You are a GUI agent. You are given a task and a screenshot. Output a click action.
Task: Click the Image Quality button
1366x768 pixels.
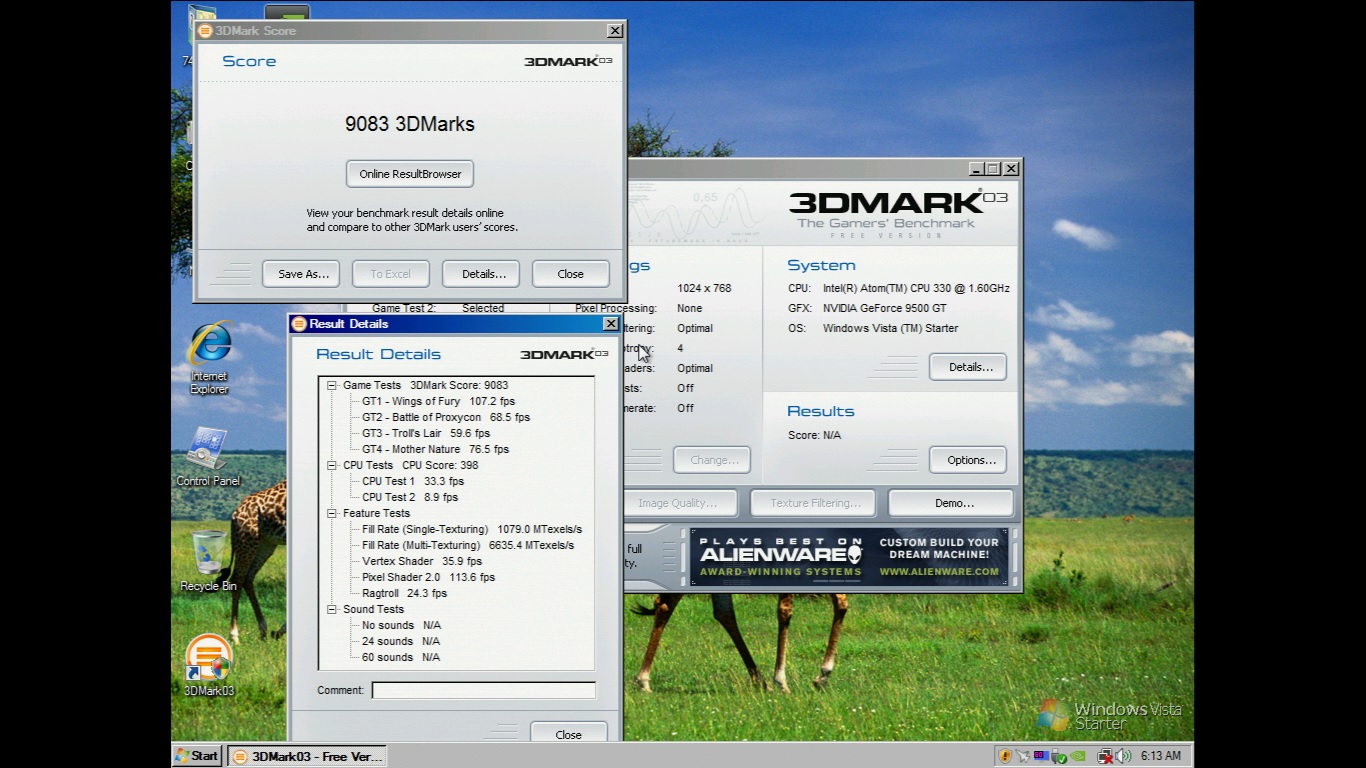(x=681, y=503)
